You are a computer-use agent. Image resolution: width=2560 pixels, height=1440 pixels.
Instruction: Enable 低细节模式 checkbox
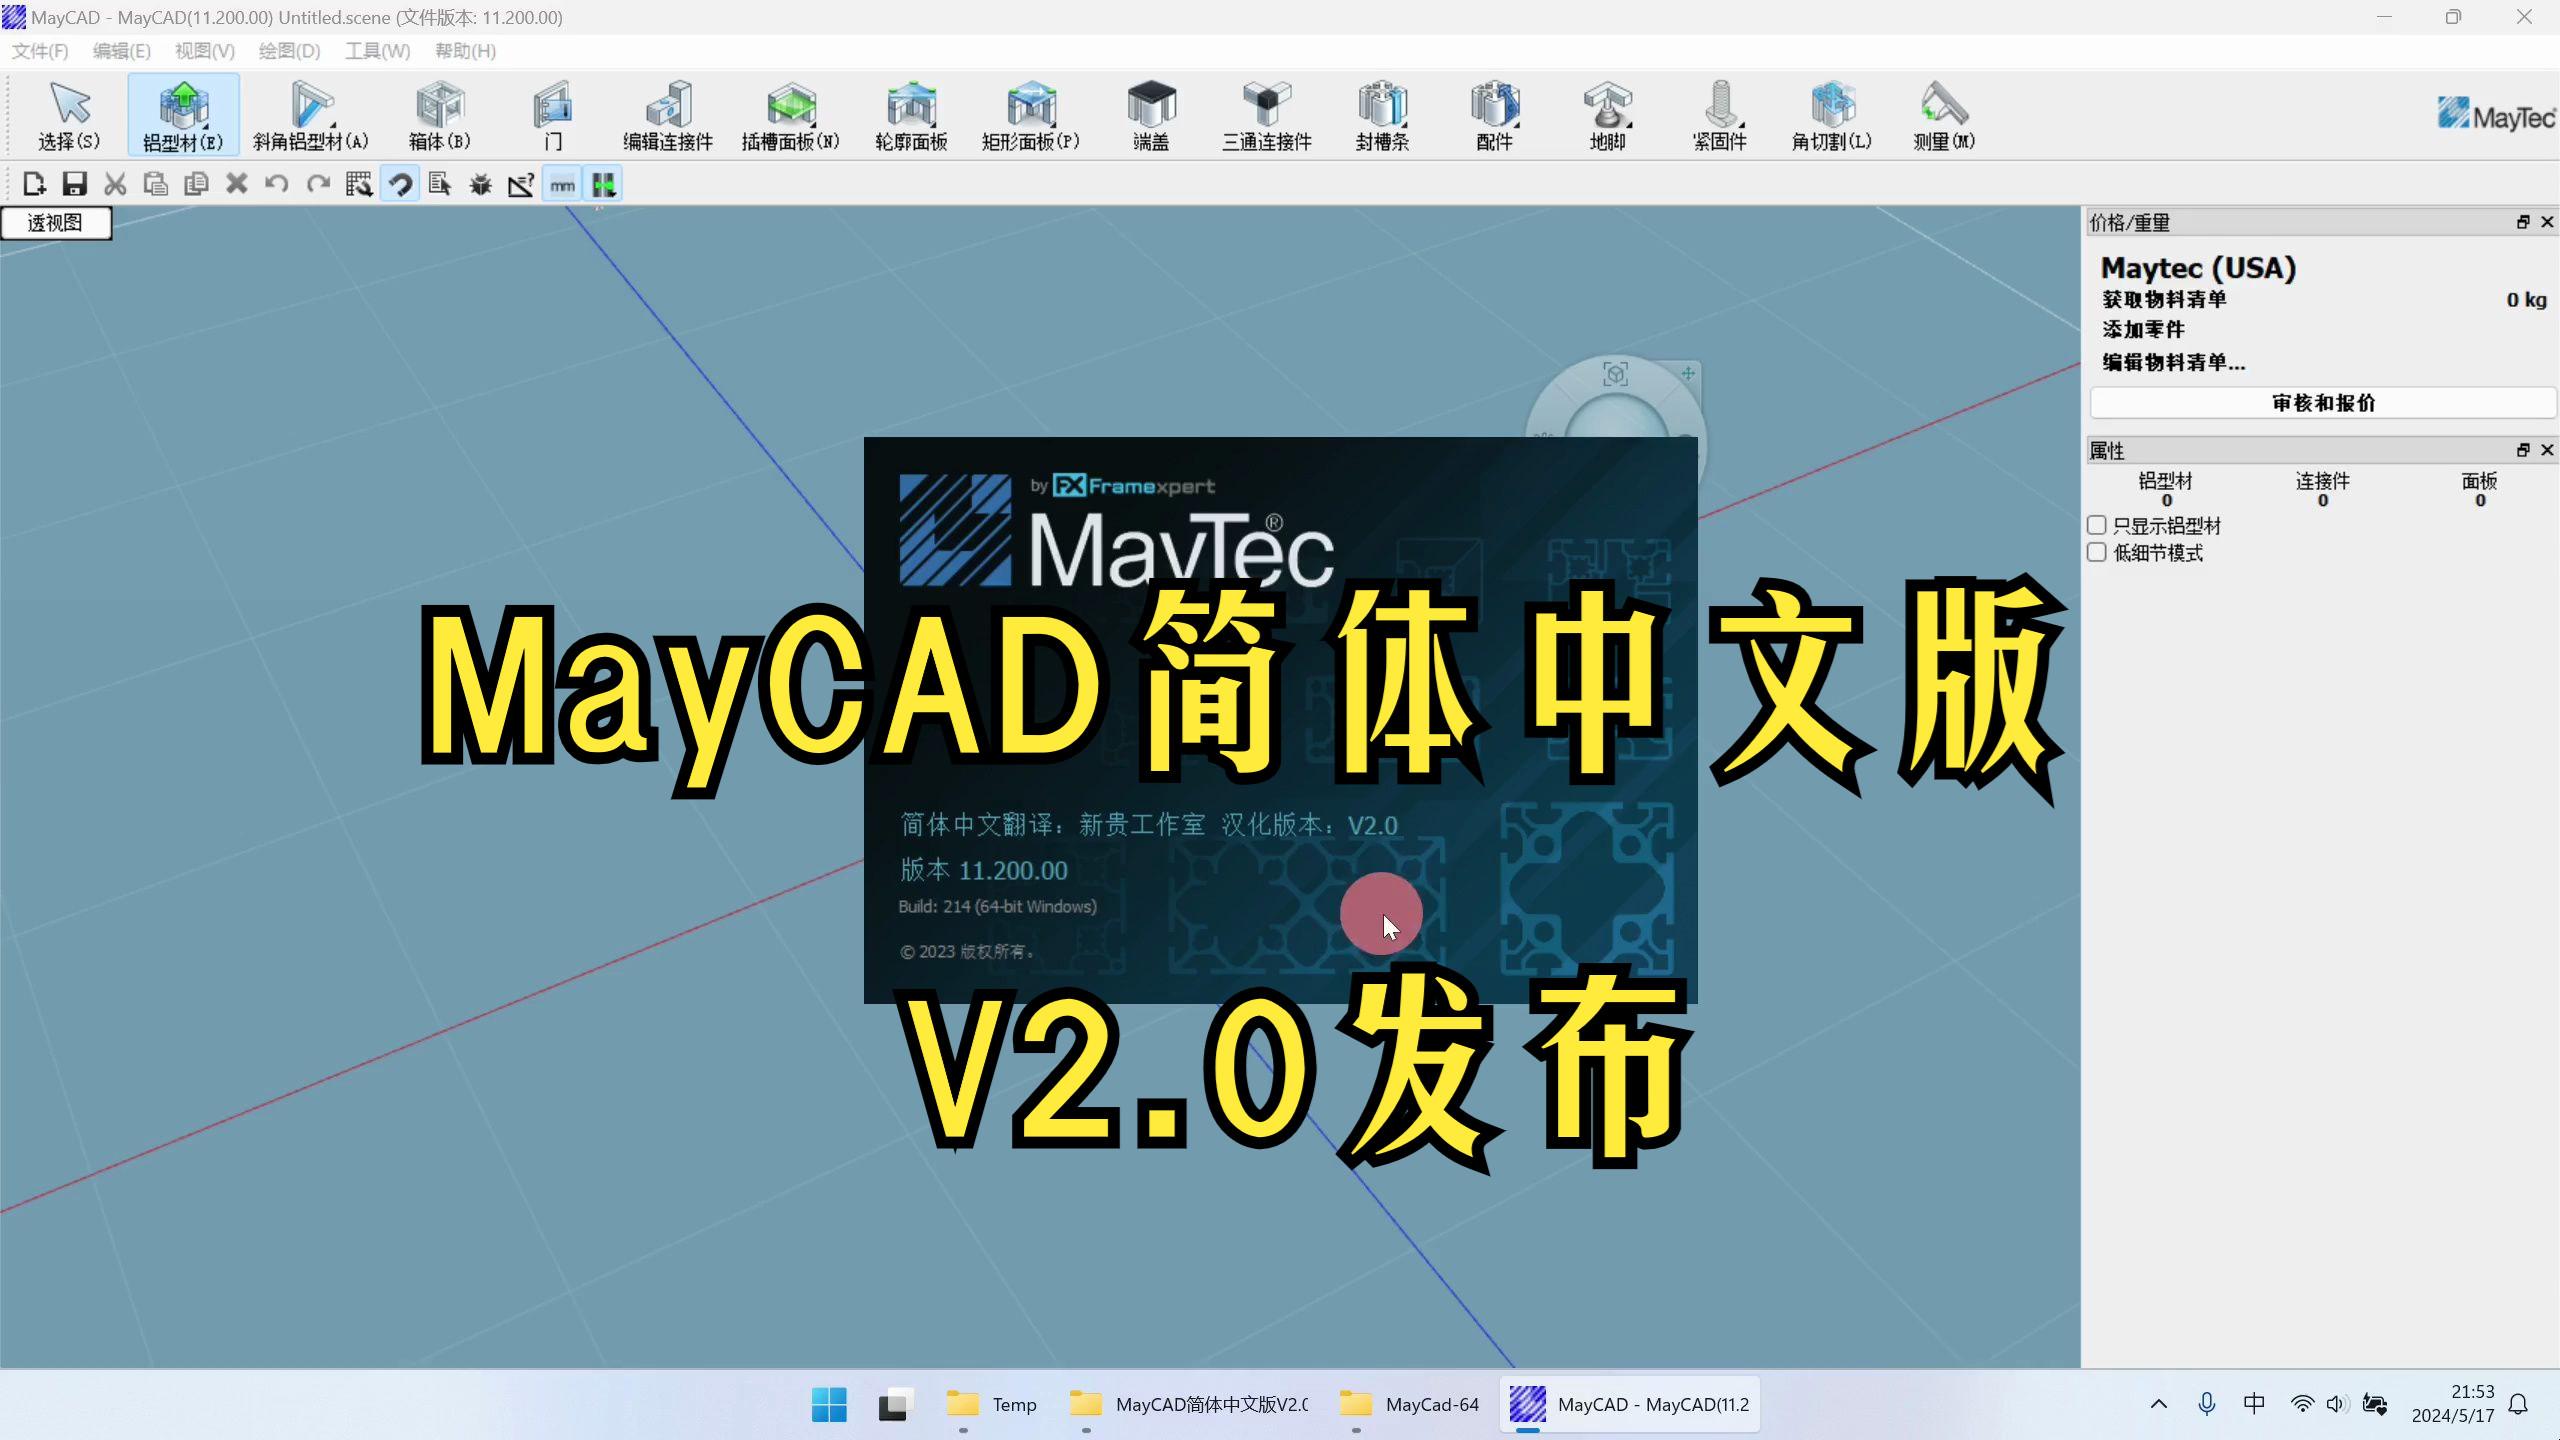(2097, 552)
